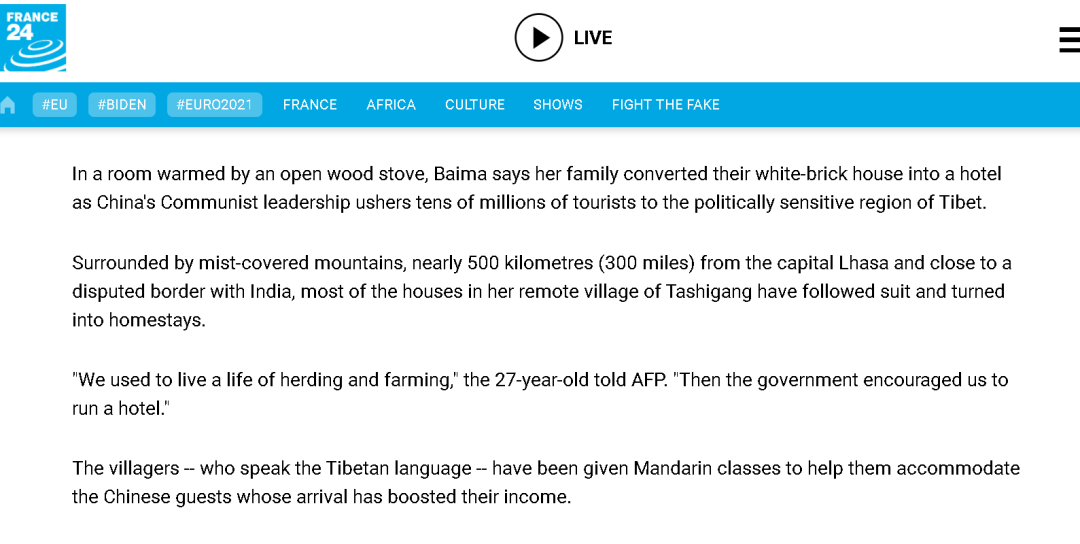Open the CULTURE section
Viewport: 1080px width, 544px height.
tap(475, 105)
